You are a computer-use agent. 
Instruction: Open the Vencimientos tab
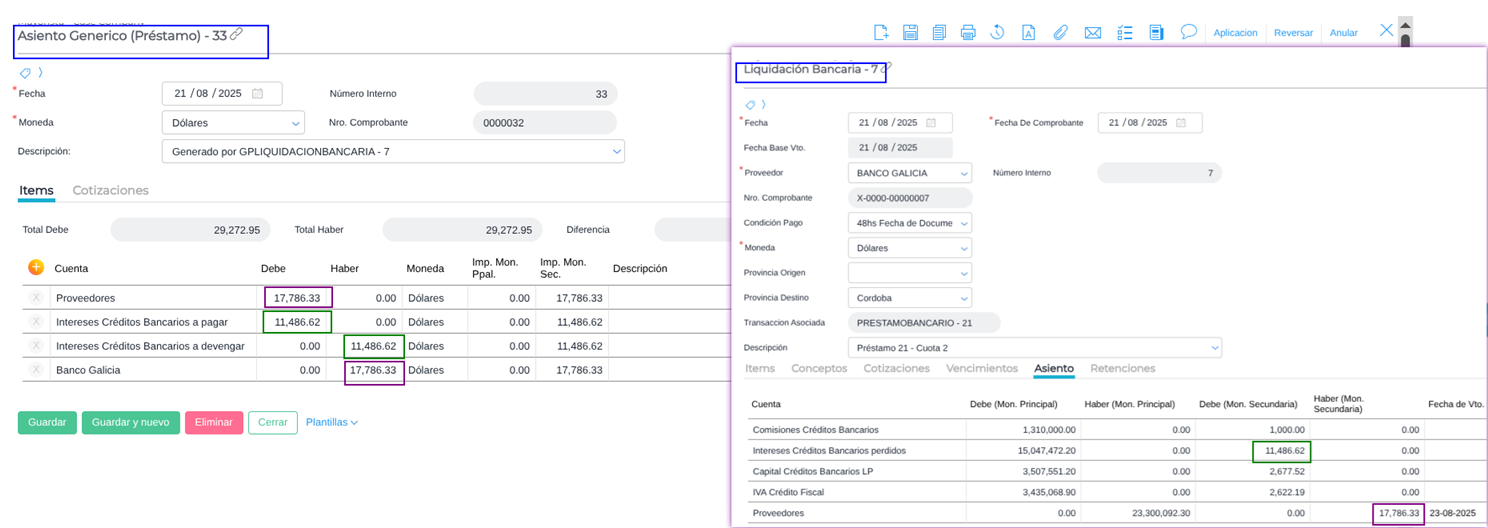click(x=982, y=368)
